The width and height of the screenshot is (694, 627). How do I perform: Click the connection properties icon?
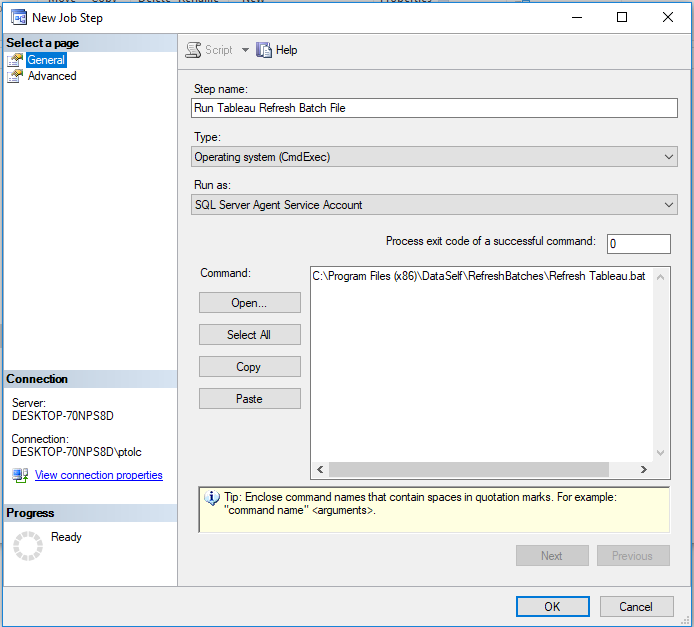point(20,475)
